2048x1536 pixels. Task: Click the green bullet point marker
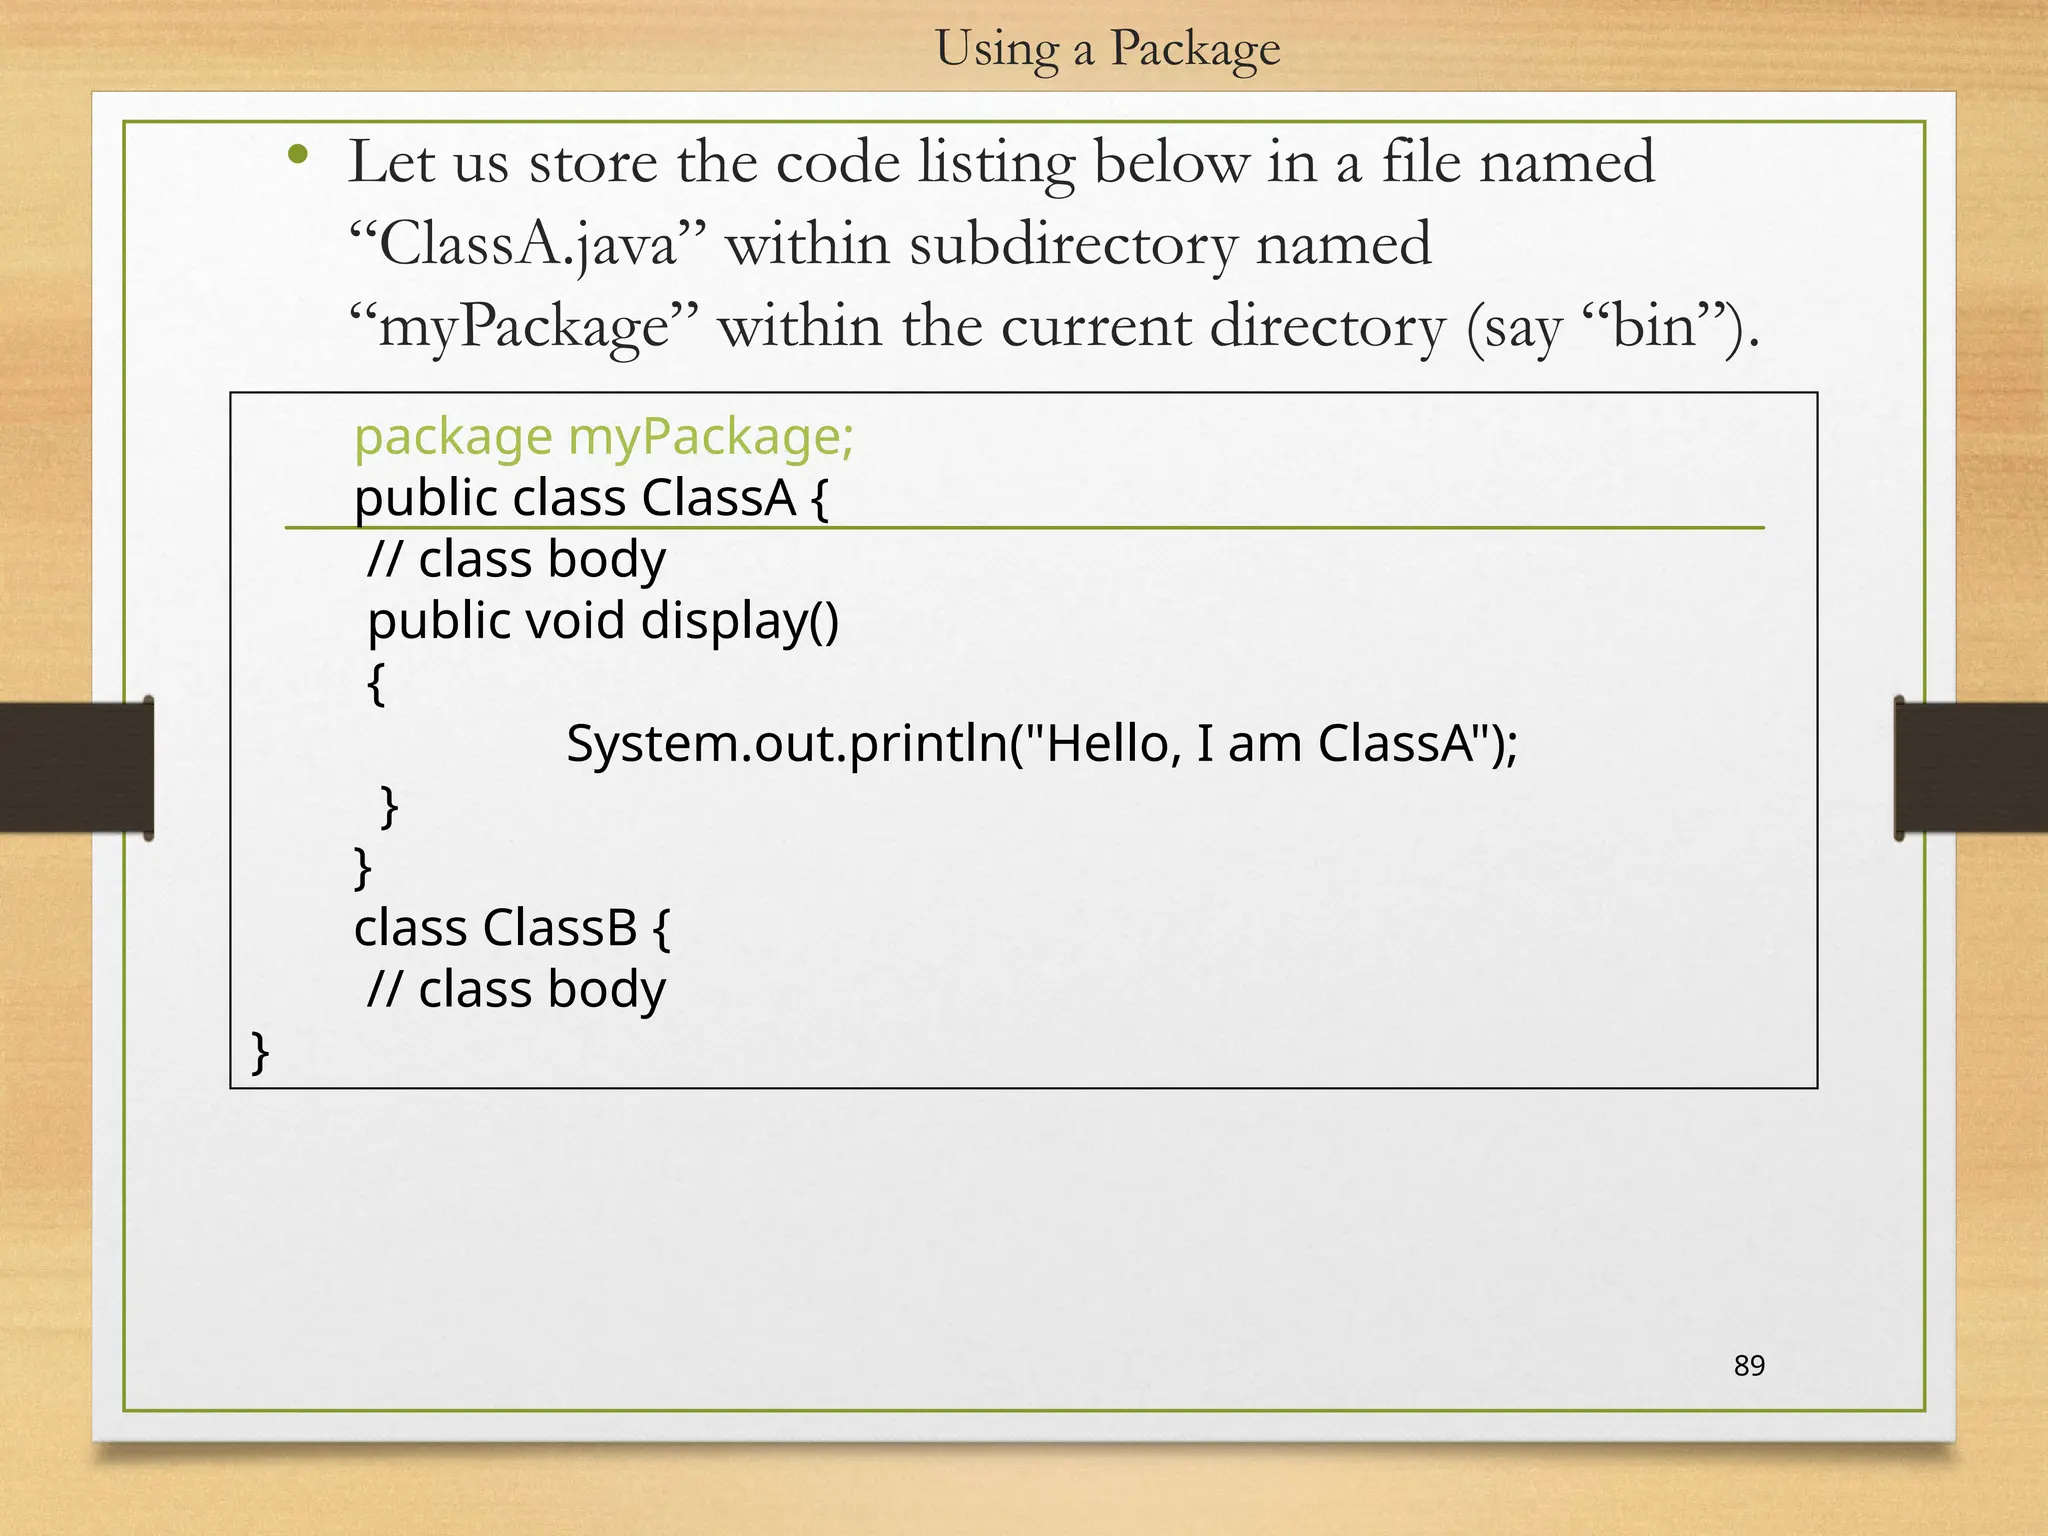click(297, 155)
